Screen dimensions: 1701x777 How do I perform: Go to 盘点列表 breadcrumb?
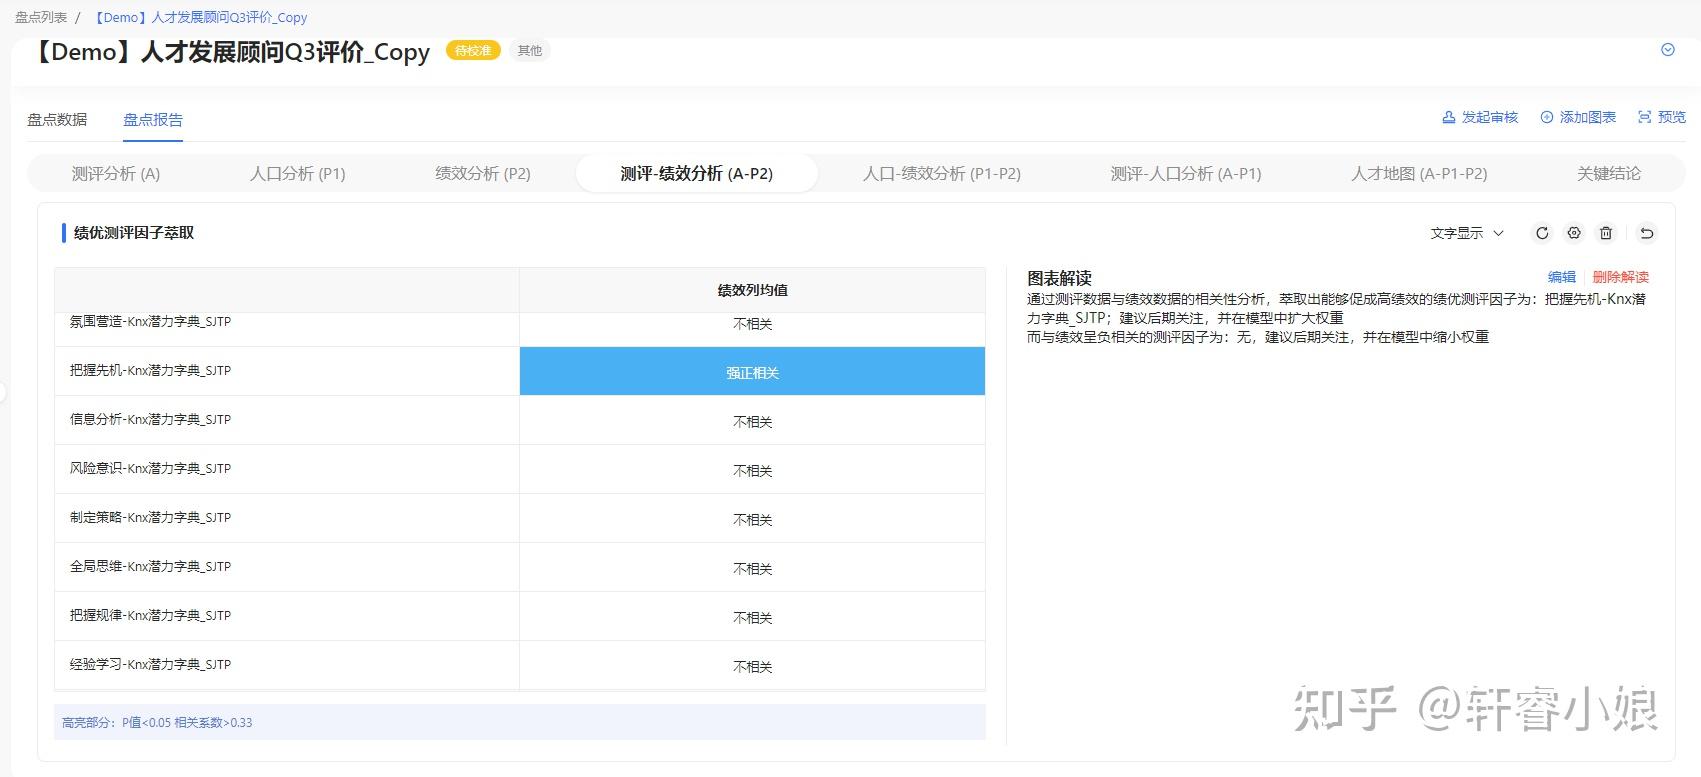click(x=41, y=17)
